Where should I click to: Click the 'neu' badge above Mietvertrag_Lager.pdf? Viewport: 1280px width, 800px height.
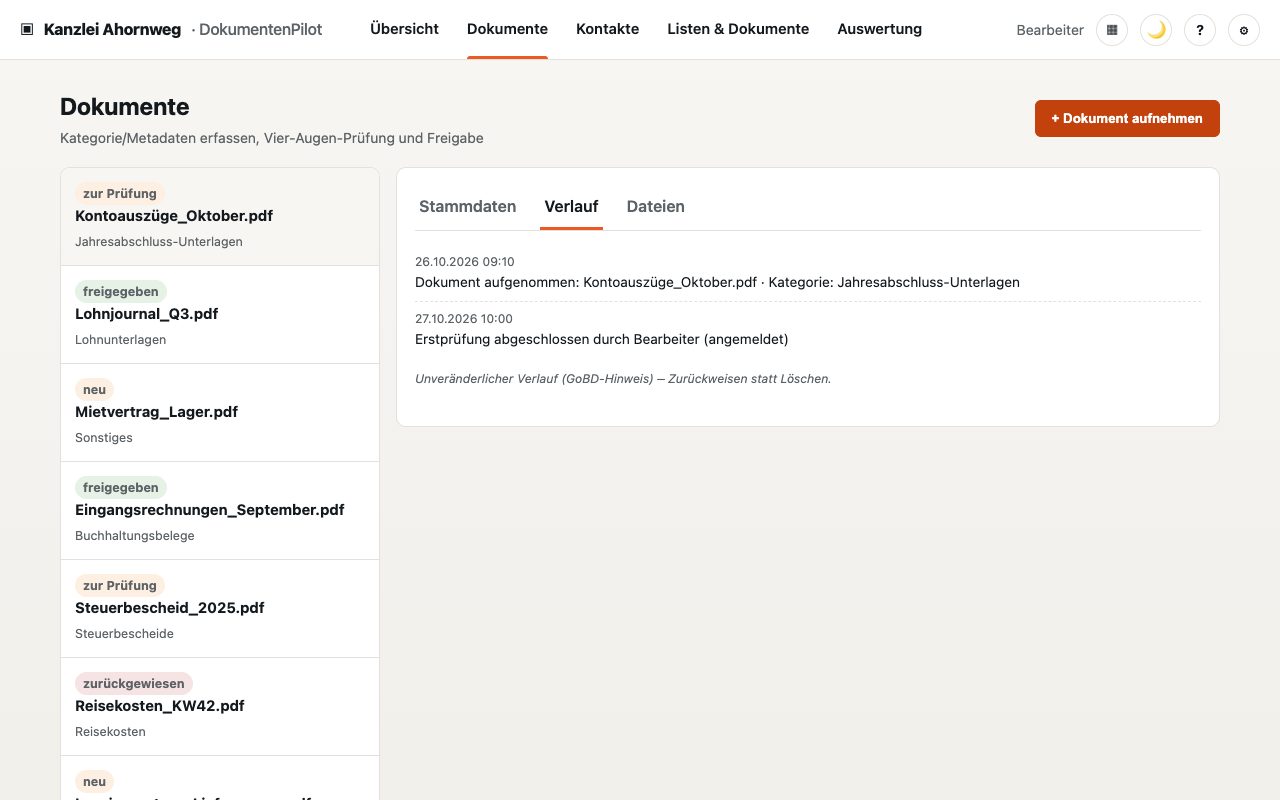tap(95, 390)
